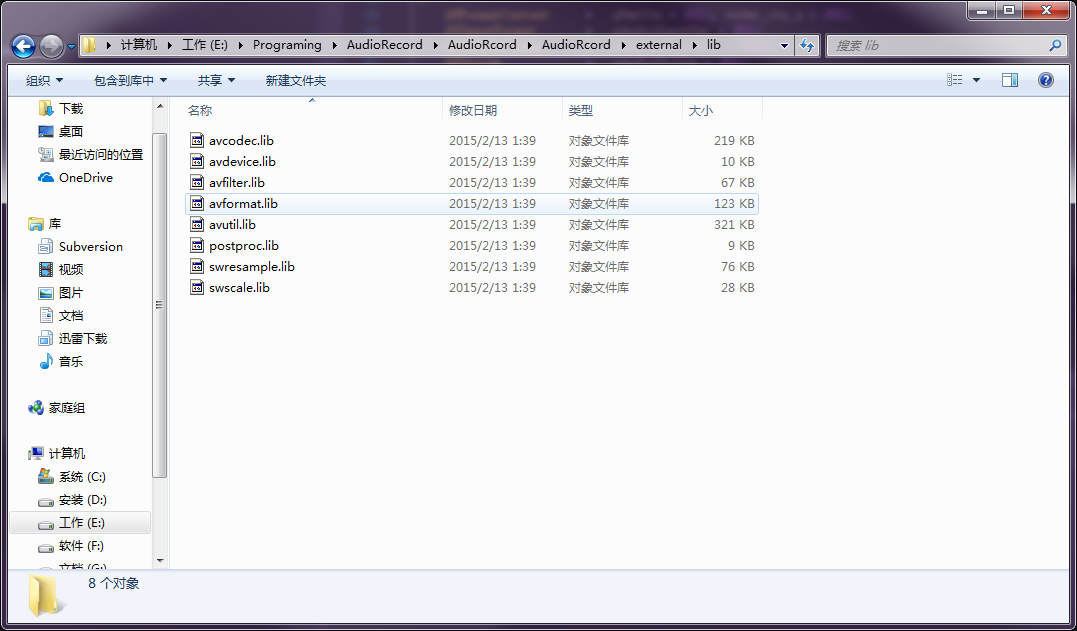The image size is (1077, 631).
Task: Click the refresh button beside address bar
Action: pyautogui.click(x=807, y=45)
